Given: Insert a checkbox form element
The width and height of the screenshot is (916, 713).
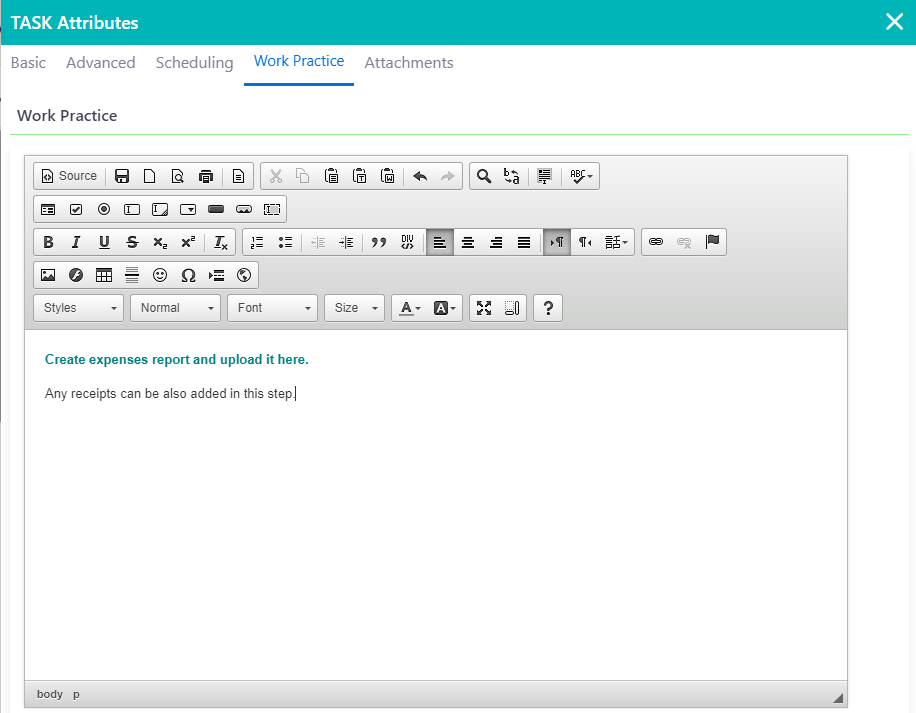Looking at the screenshot, I should [76, 209].
